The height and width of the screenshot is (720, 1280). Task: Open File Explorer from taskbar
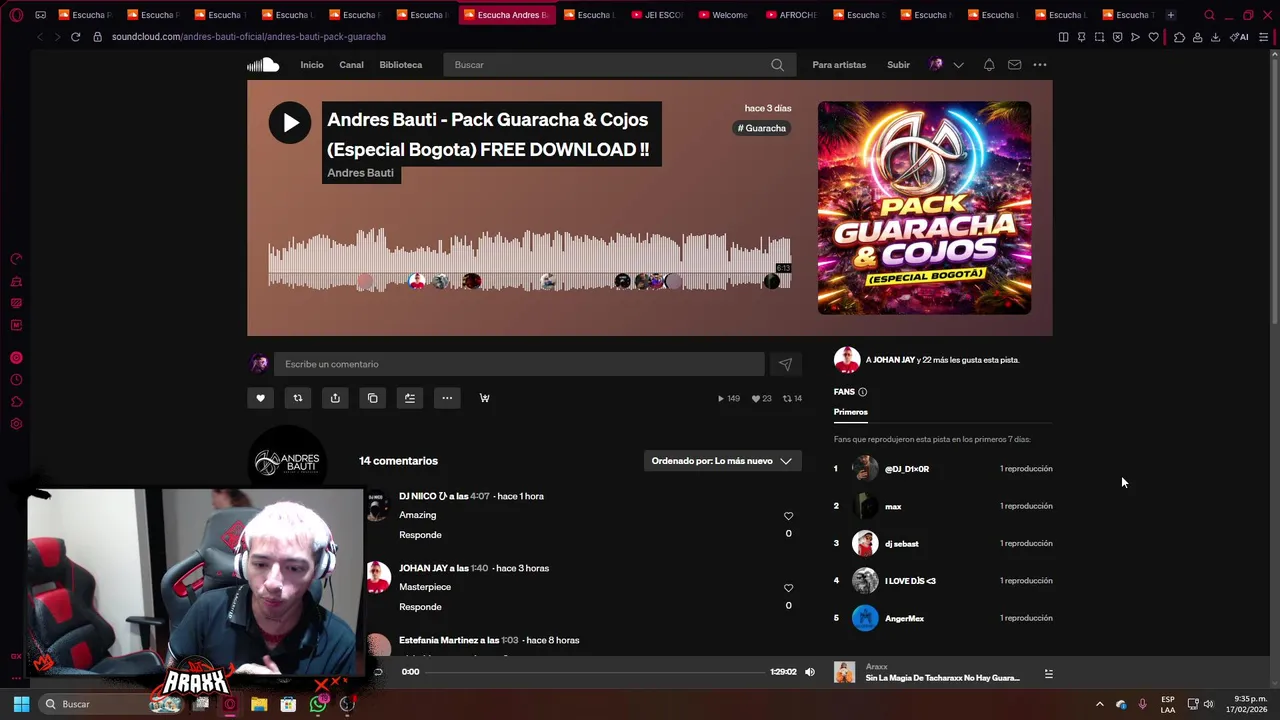click(x=259, y=704)
